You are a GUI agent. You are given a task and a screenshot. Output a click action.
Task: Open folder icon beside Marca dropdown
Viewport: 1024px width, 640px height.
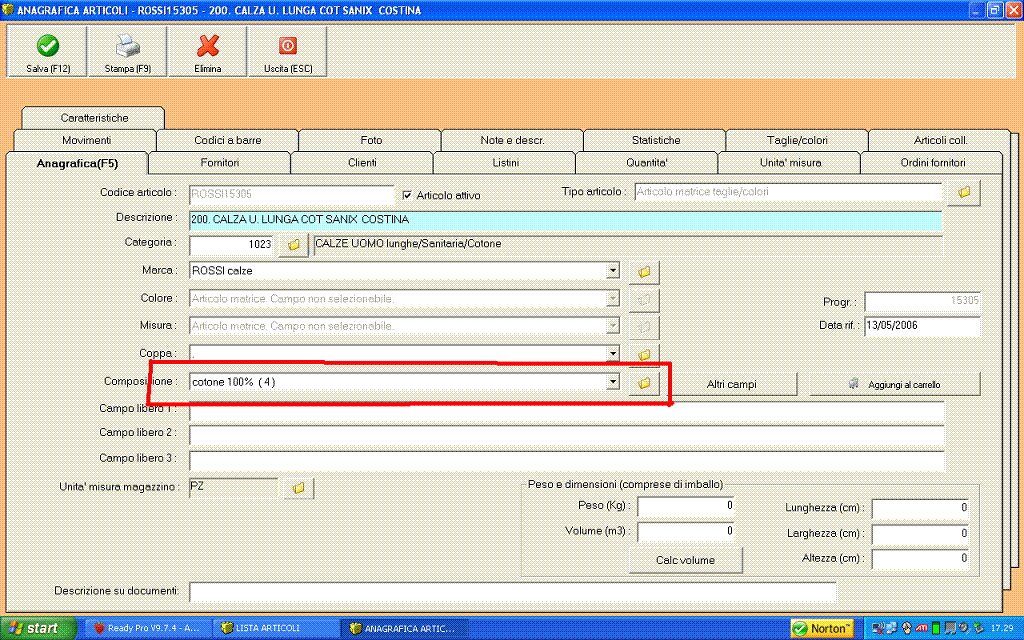(644, 272)
